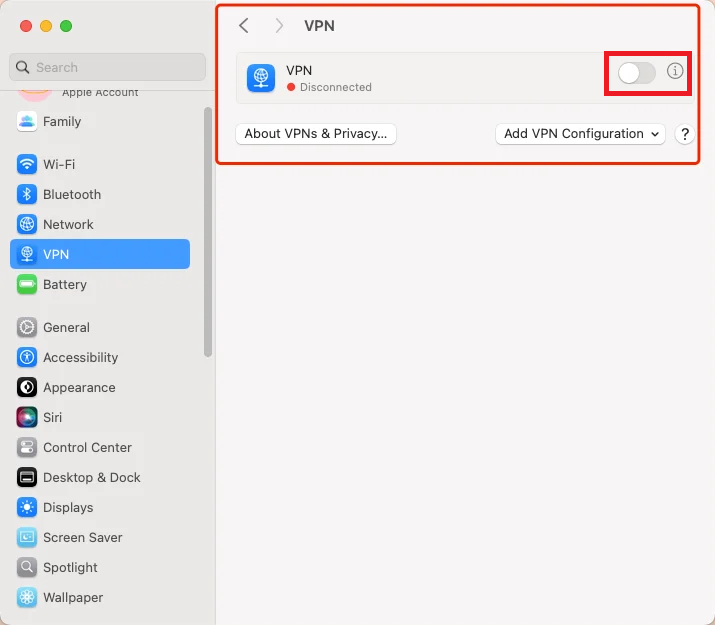Click the Screen Saver icon

(27, 537)
